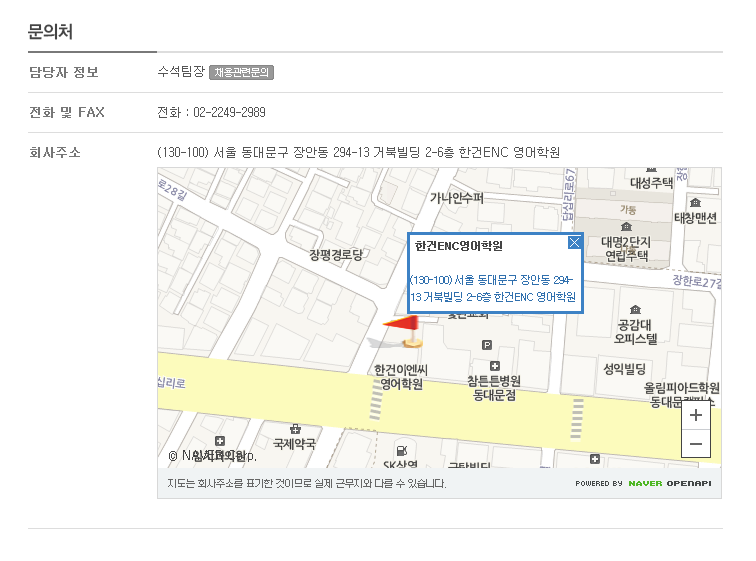Click 대성주택 map label
This screenshot has height=561, width=756.
pyautogui.click(x=652, y=183)
